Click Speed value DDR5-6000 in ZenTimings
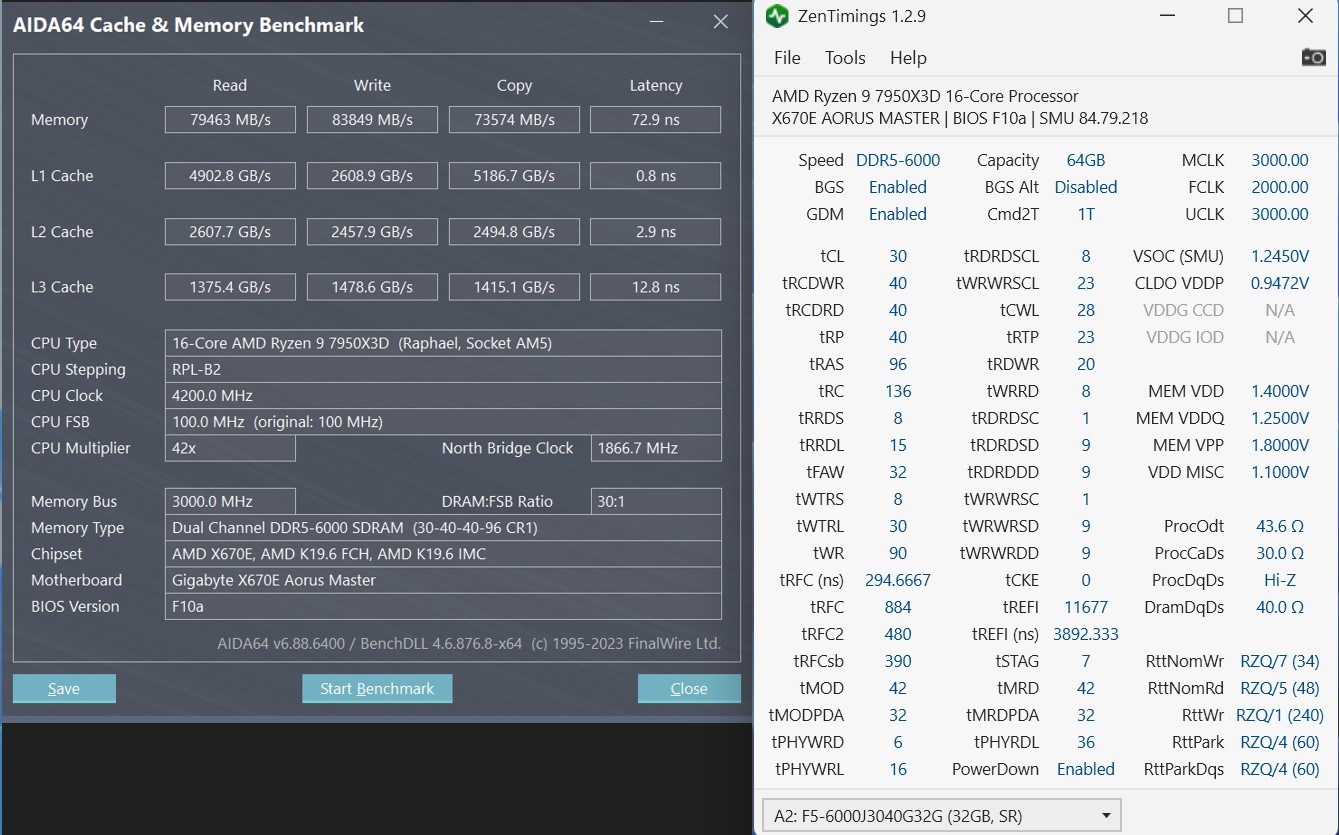1339x835 pixels. coord(898,160)
